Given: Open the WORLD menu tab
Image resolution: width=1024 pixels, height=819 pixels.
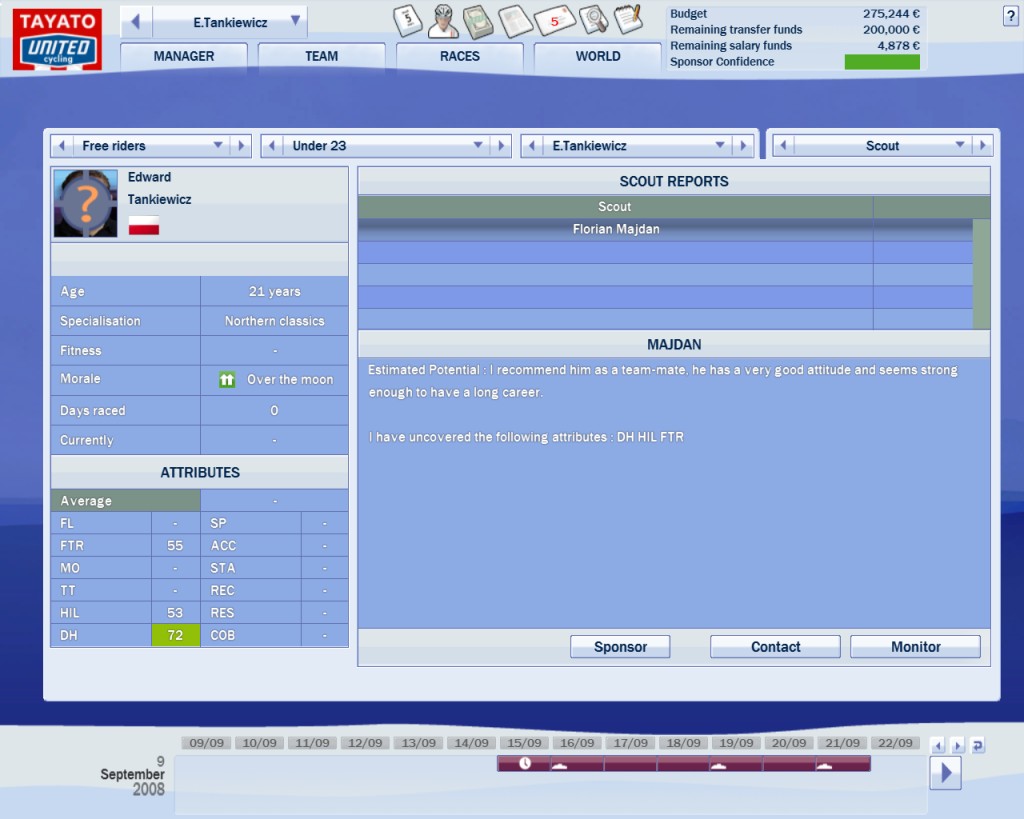Looking at the screenshot, I should [x=597, y=57].
